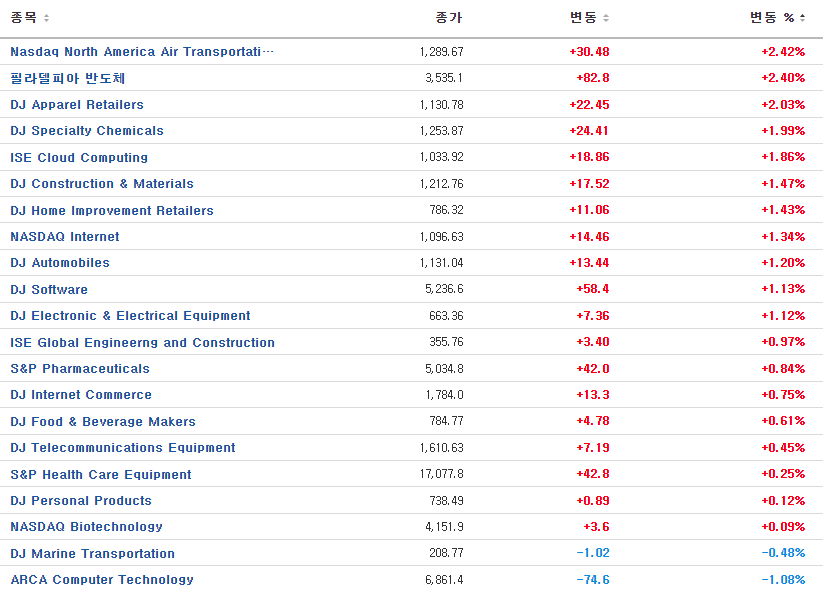Image resolution: width=823 pixels, height=601 pixels.
Task: Select change value +3.6
Action: pos(596,526)
